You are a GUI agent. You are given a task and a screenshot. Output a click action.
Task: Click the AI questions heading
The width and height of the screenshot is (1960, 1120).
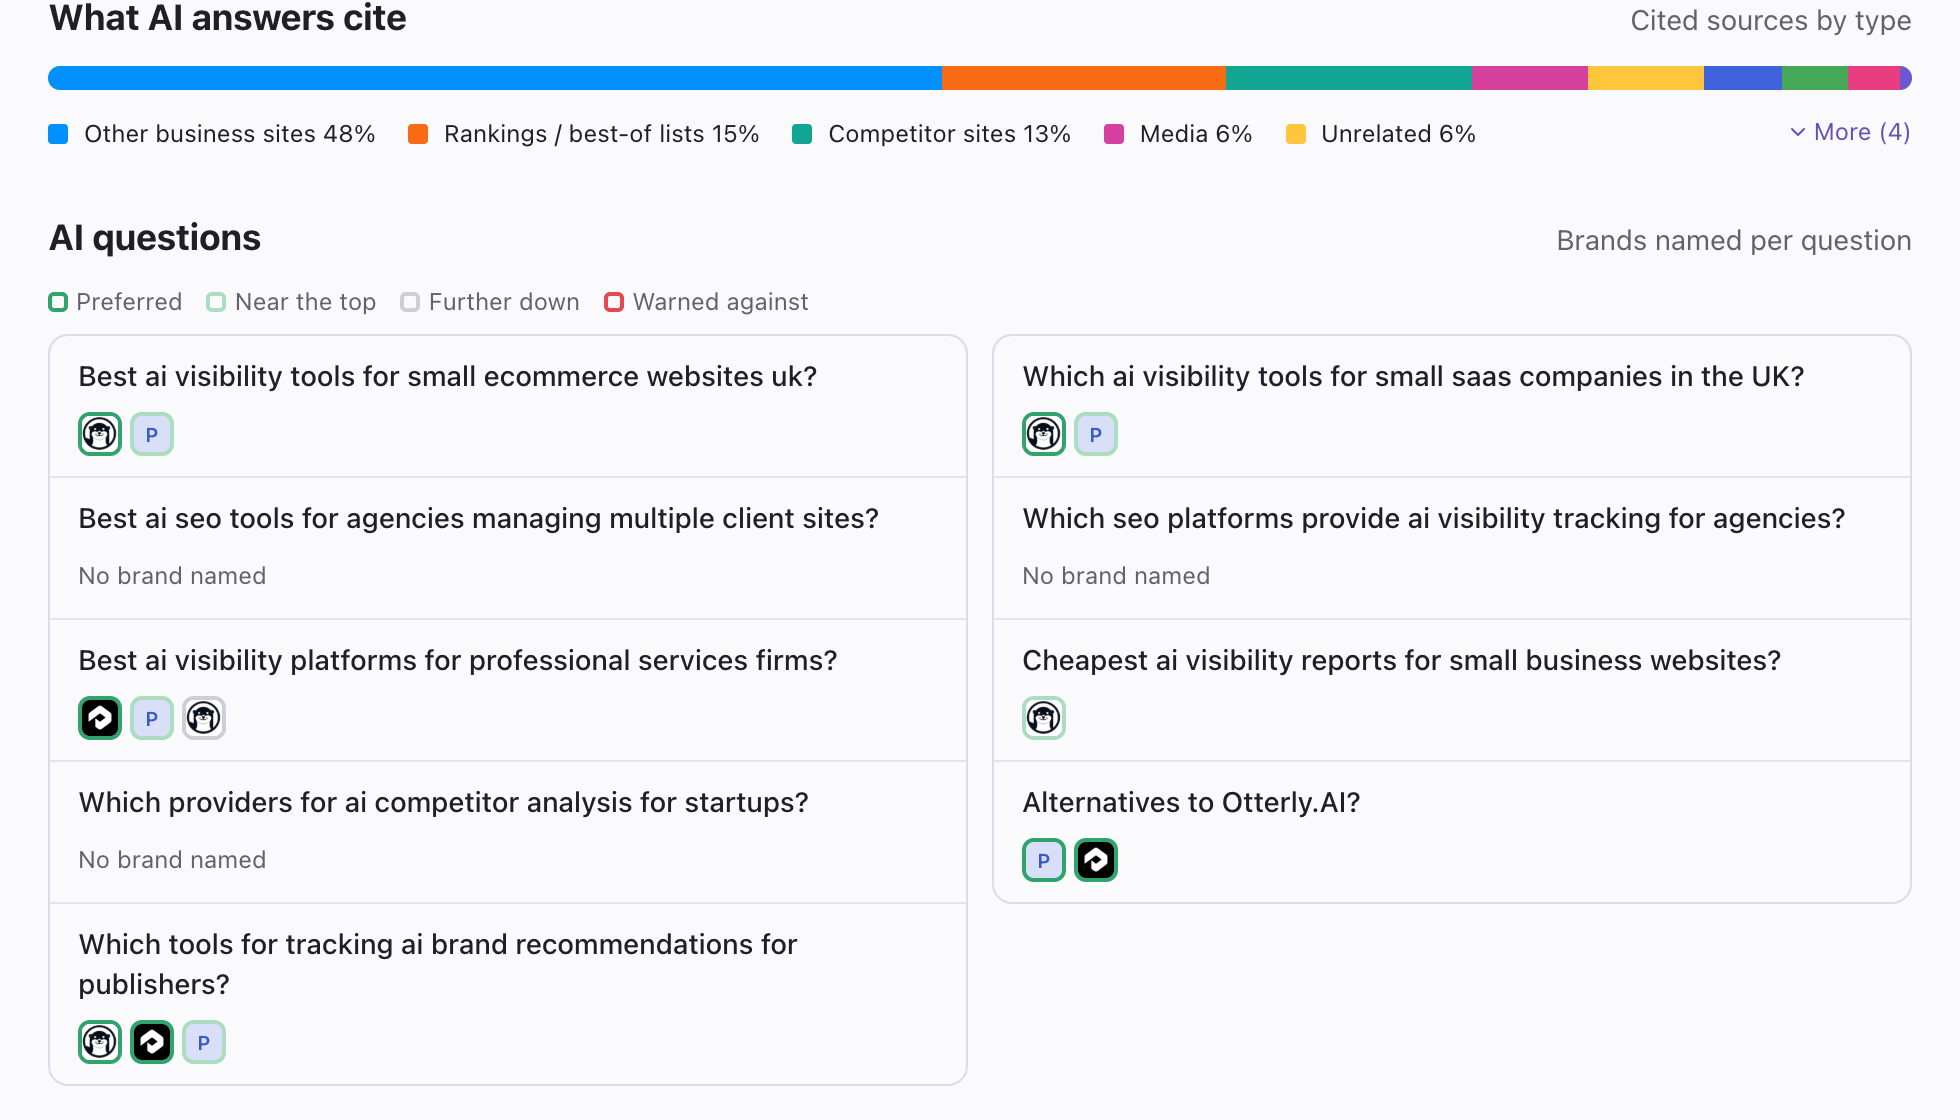coord(155,238)
